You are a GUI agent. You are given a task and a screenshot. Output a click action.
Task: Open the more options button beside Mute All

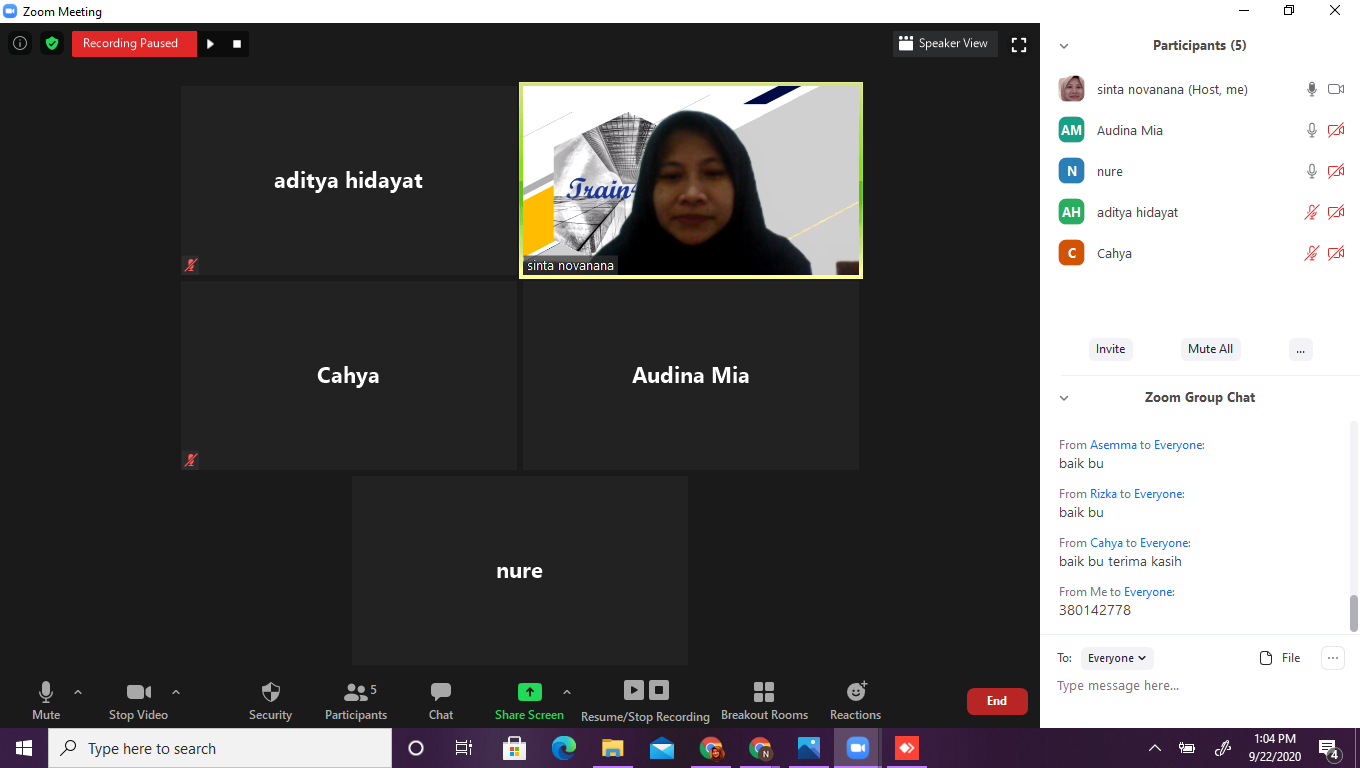[1300, 349]
